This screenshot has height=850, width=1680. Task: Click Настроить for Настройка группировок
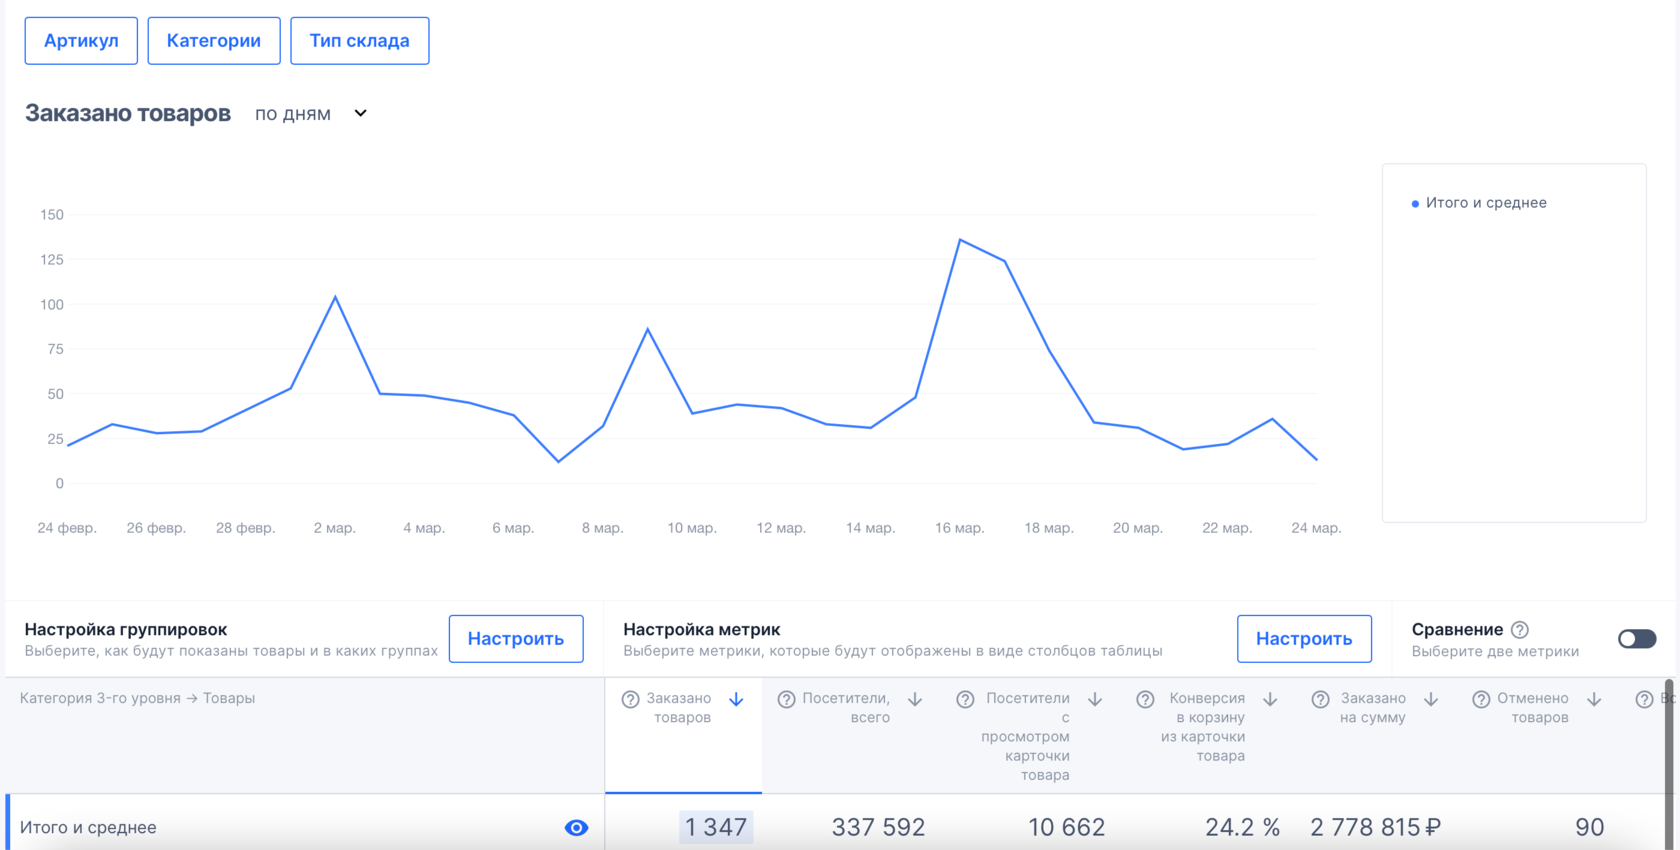pyautogui.click(x=516, y=639)
